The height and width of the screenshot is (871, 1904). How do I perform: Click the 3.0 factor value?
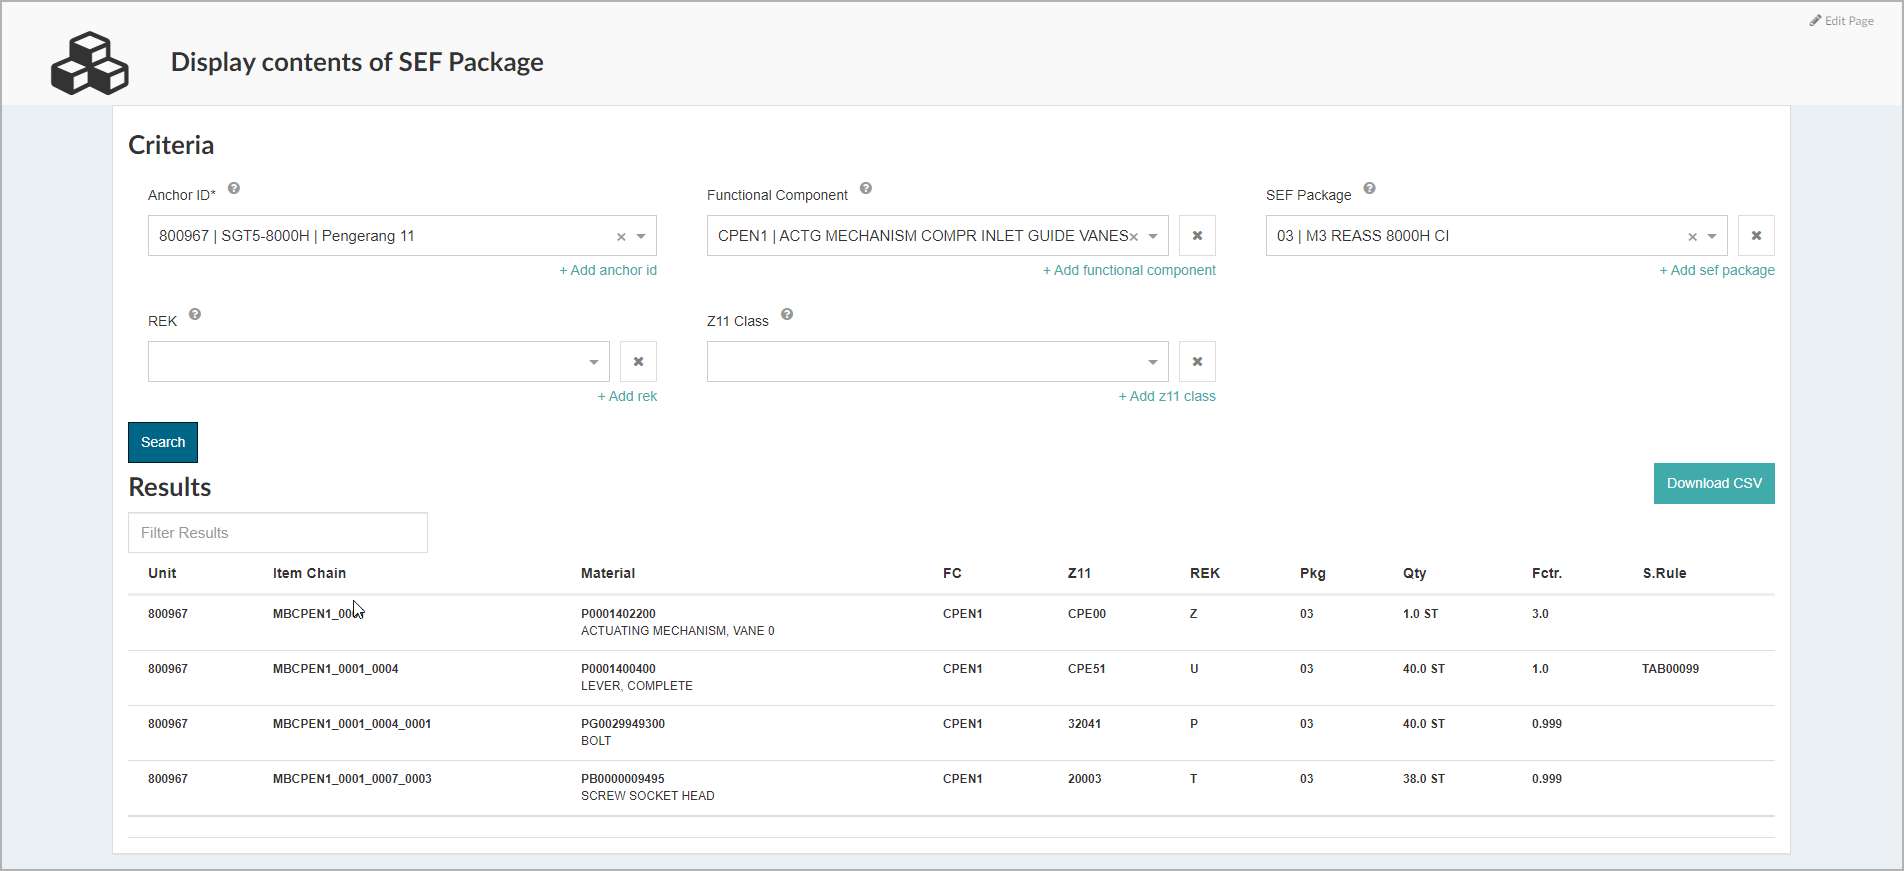tap(1540, 614)
